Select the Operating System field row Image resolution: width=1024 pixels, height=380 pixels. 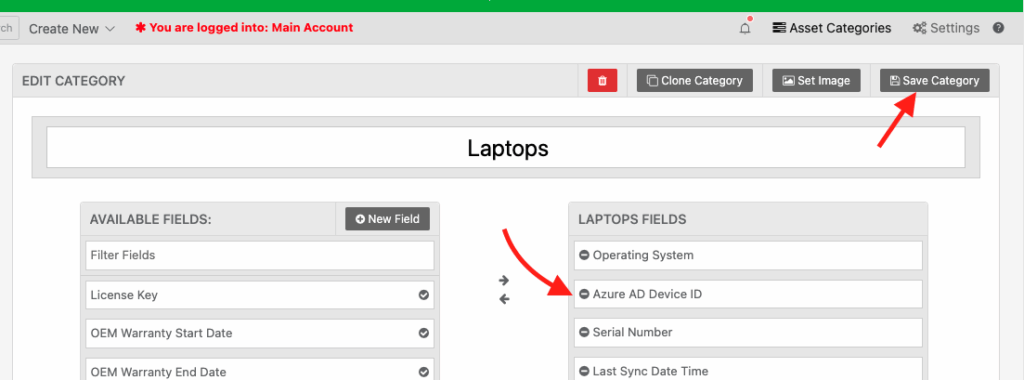point(748,255)
